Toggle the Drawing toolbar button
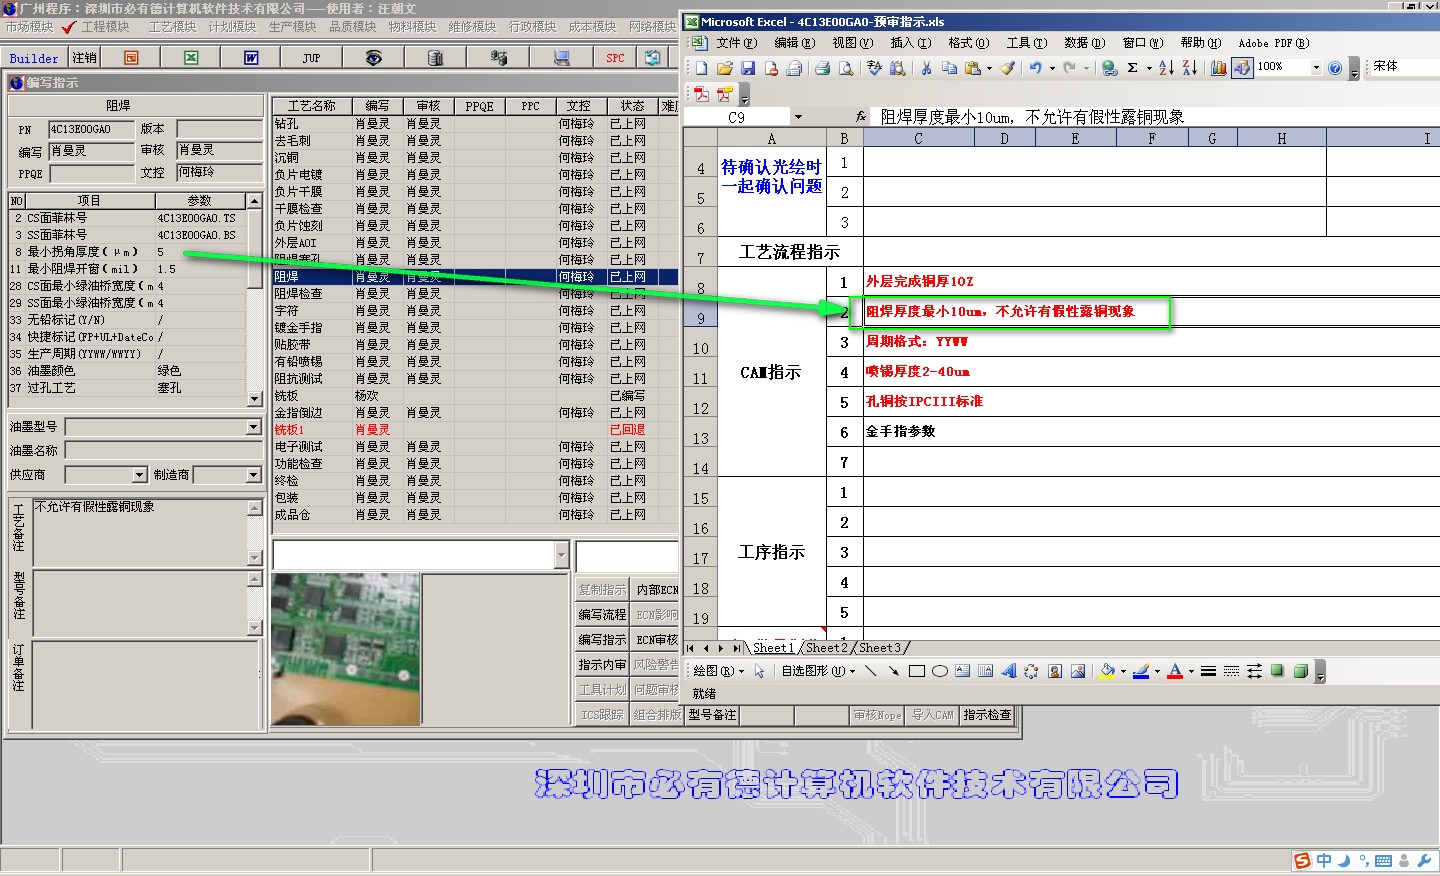 tap(1241, 68)
